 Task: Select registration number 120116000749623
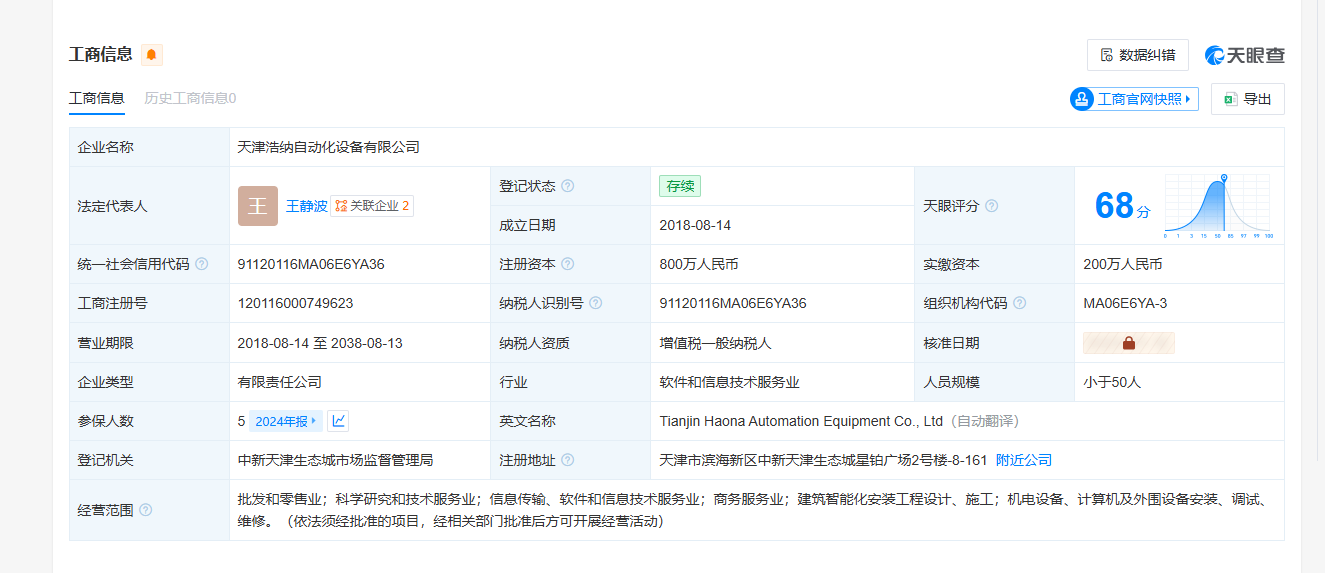(x=295, y=303)
